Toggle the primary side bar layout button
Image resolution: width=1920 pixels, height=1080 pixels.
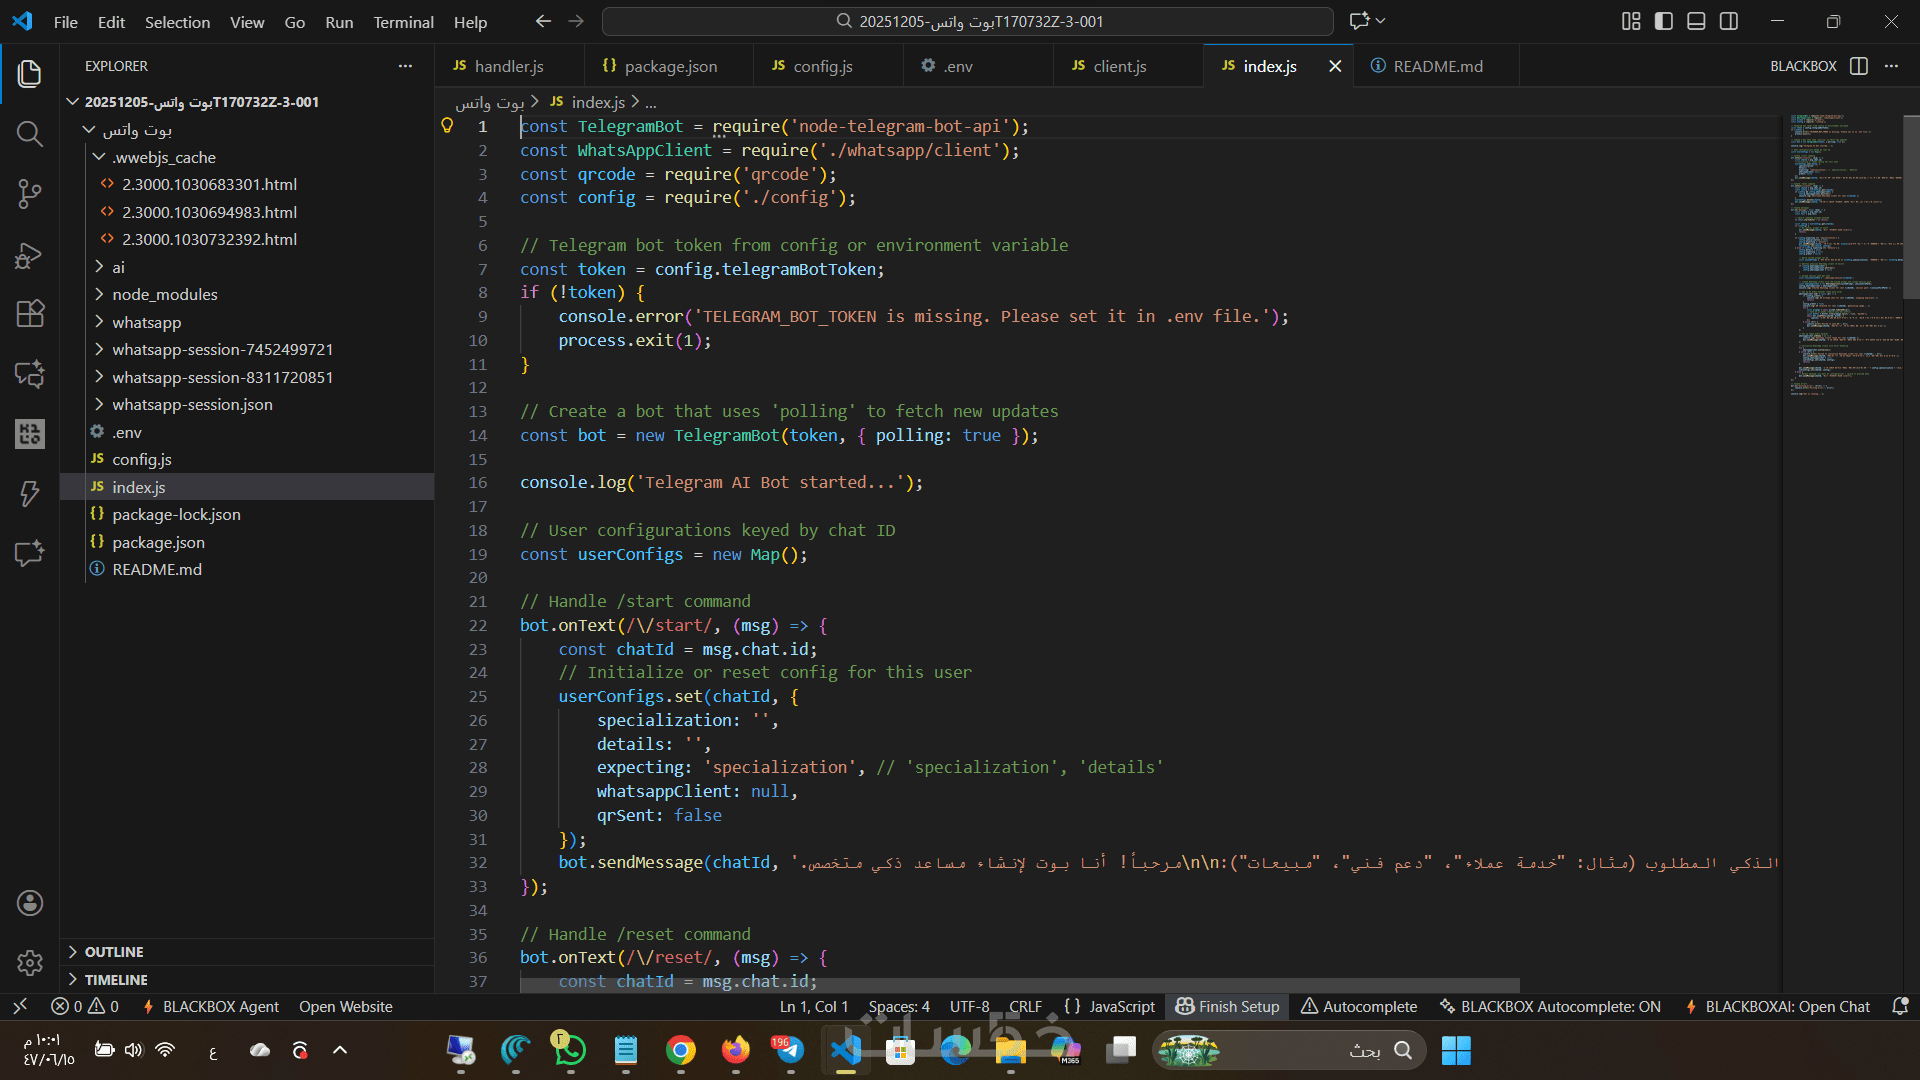(x=1664, y=21)
